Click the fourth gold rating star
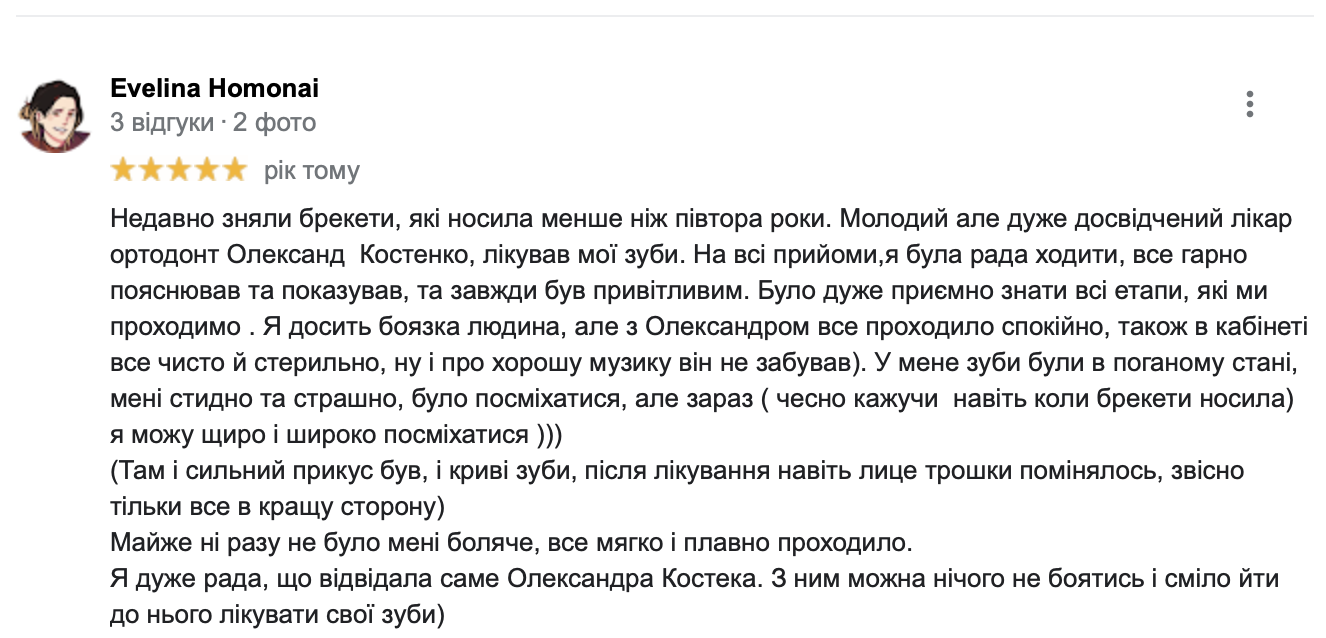 (x=206, y=170)
